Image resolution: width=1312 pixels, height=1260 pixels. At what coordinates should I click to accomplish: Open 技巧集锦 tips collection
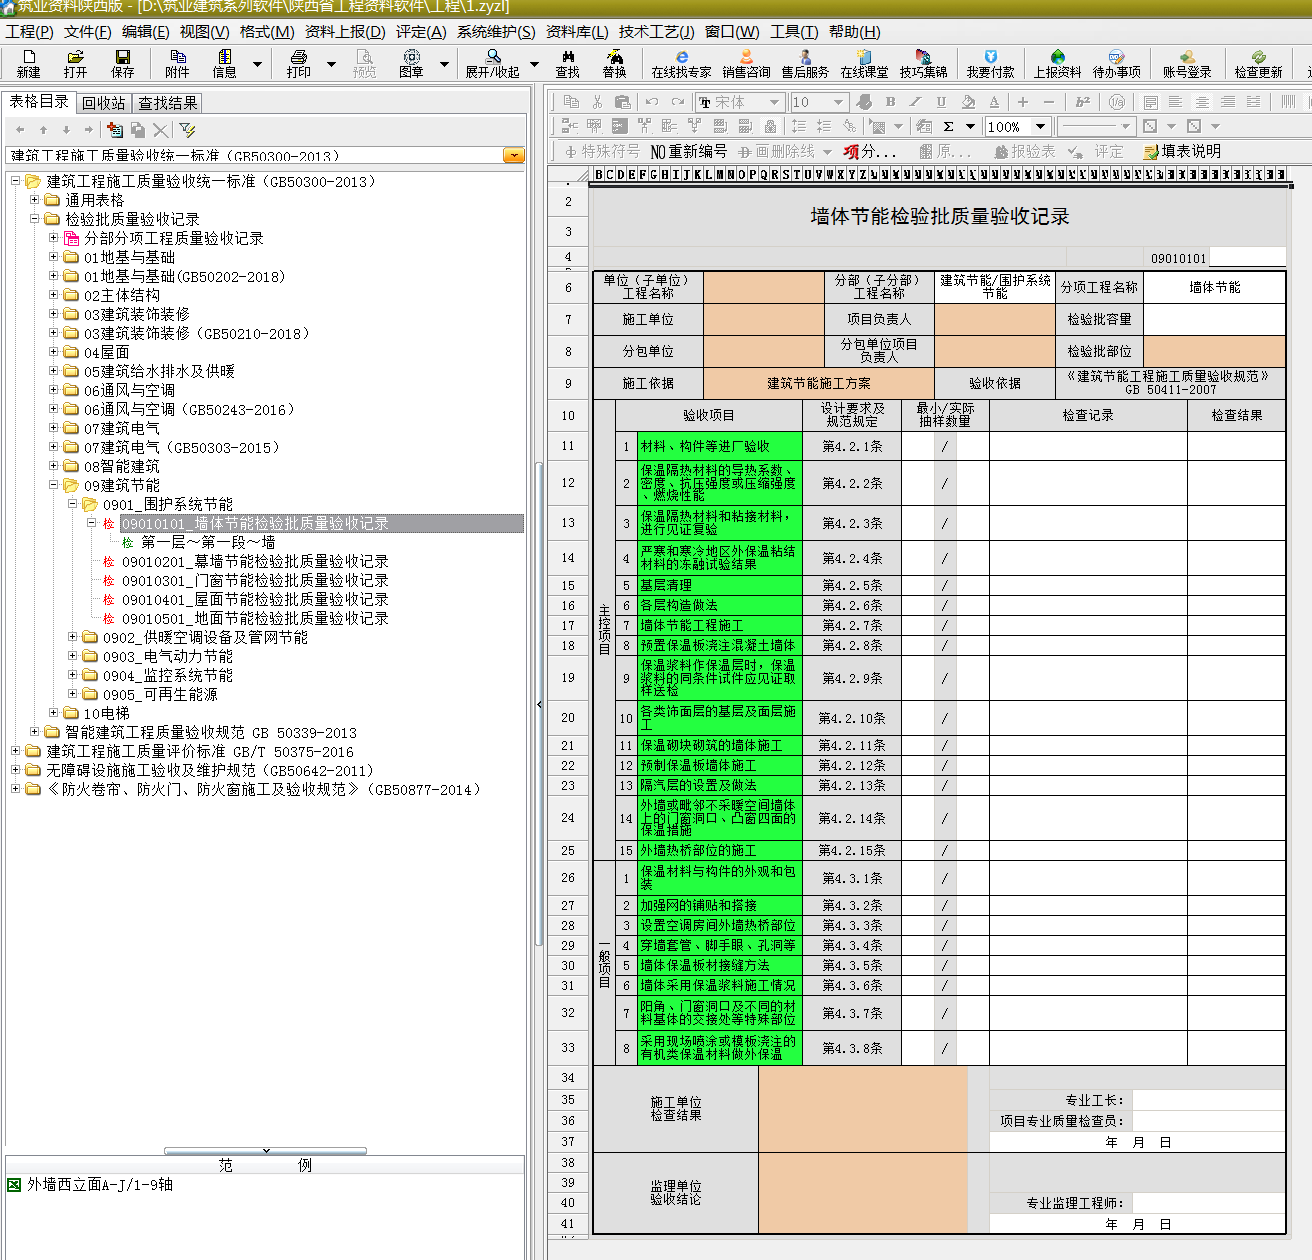point(923,64)
